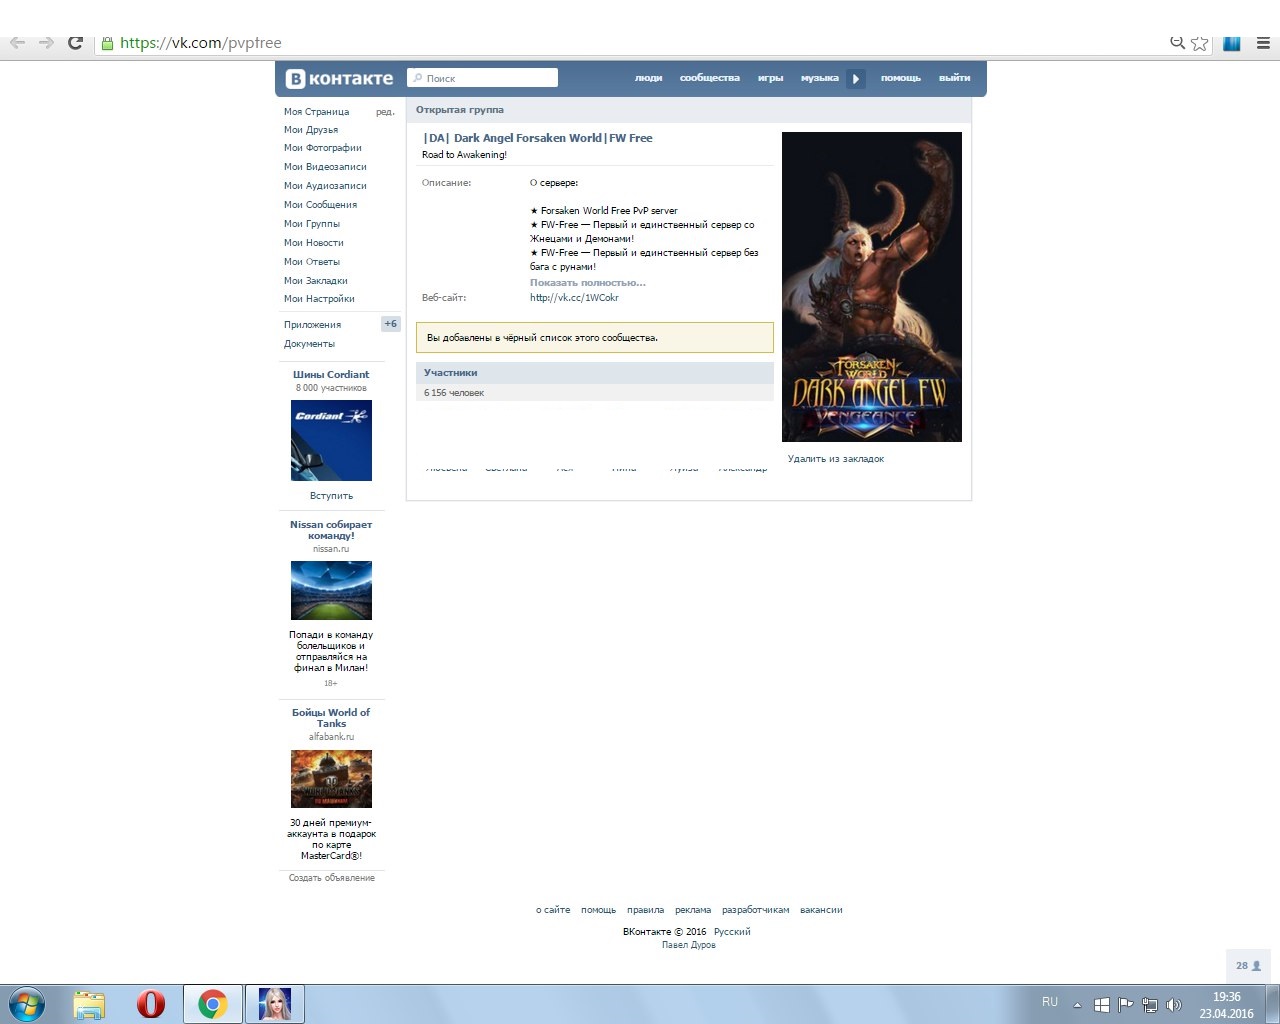Viewport: 1280px width, 1024px height.
Task: Click the browser back arrow
Action: tap(17, 43)
